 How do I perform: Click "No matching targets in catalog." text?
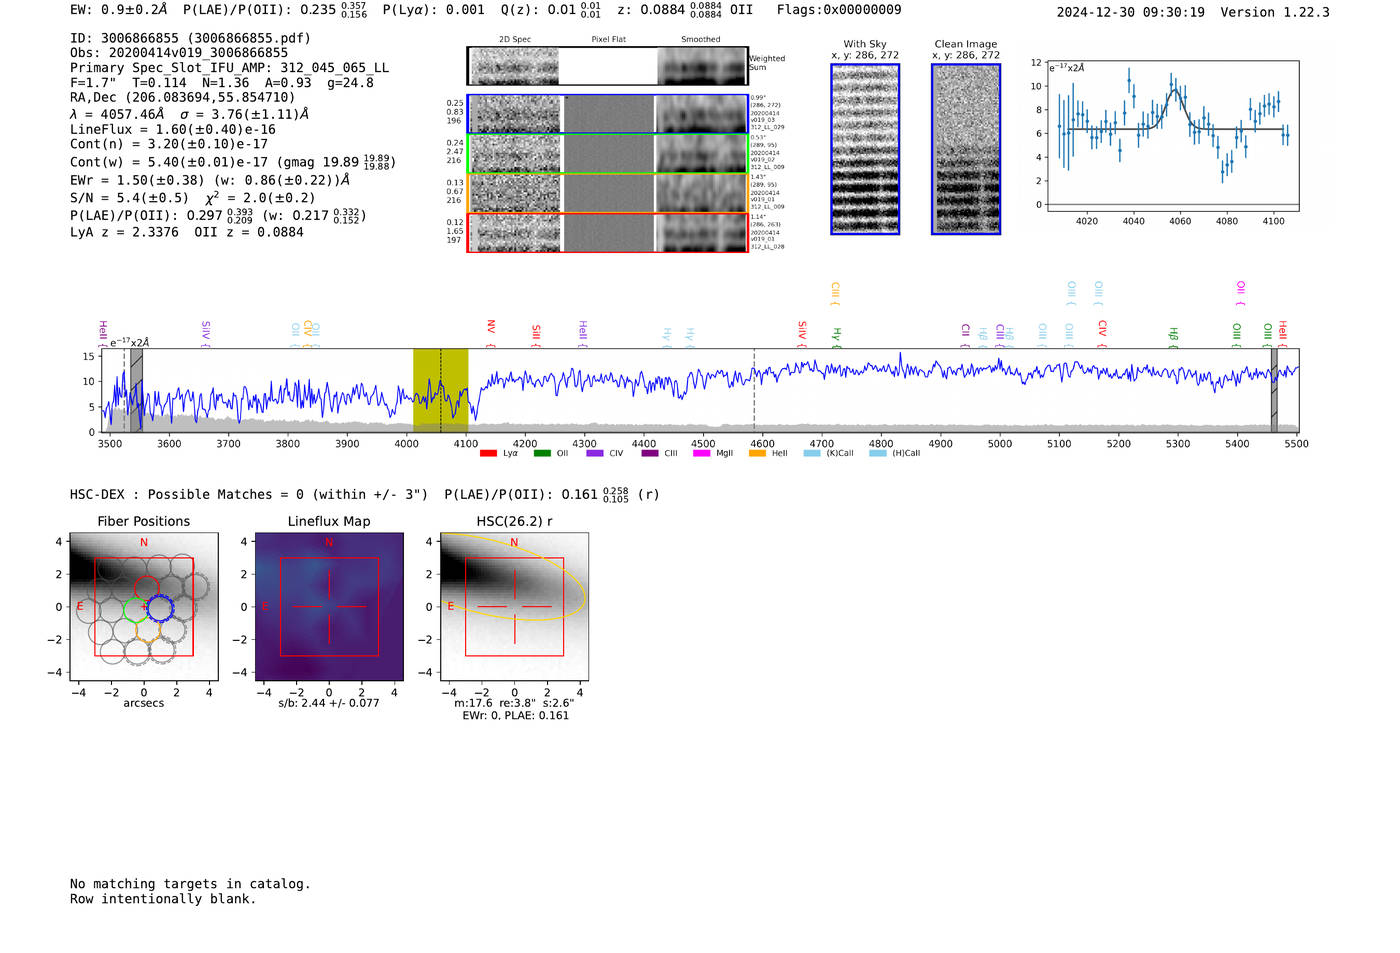point(190,884)
